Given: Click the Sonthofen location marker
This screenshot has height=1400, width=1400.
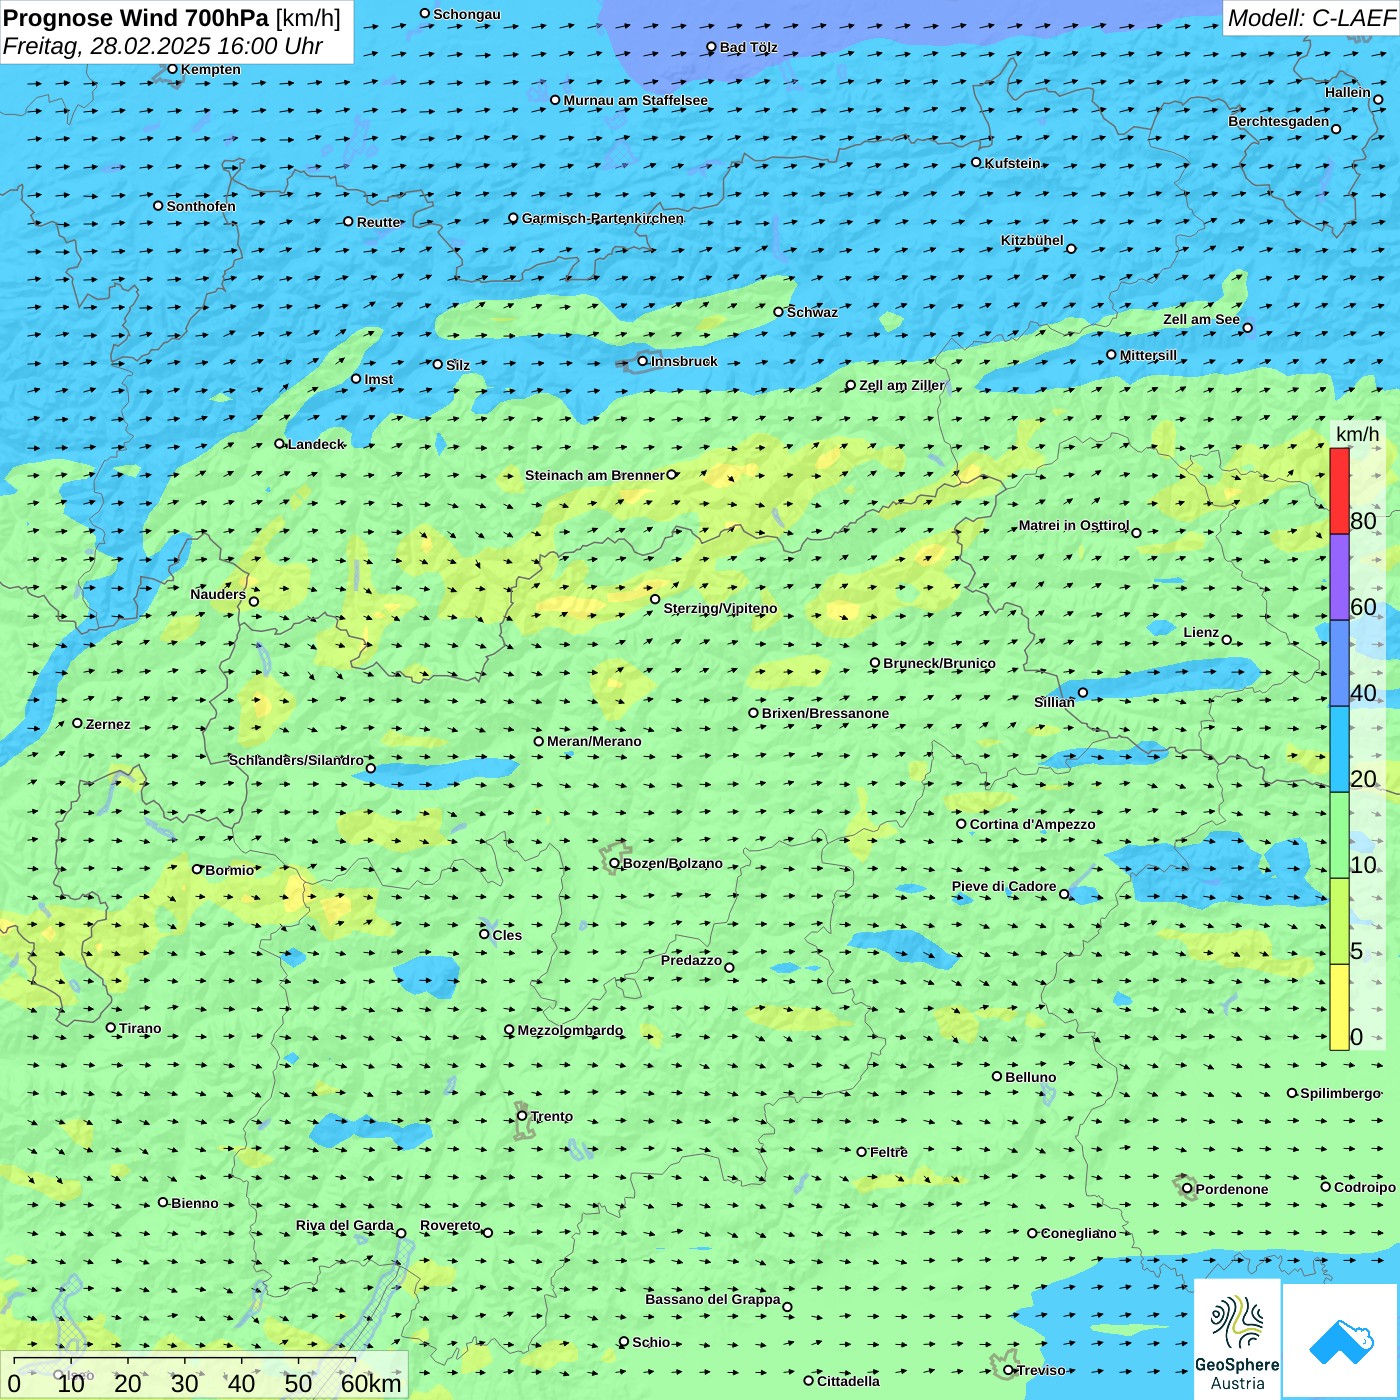Looking at the screenshot, I should pos(158,206).
